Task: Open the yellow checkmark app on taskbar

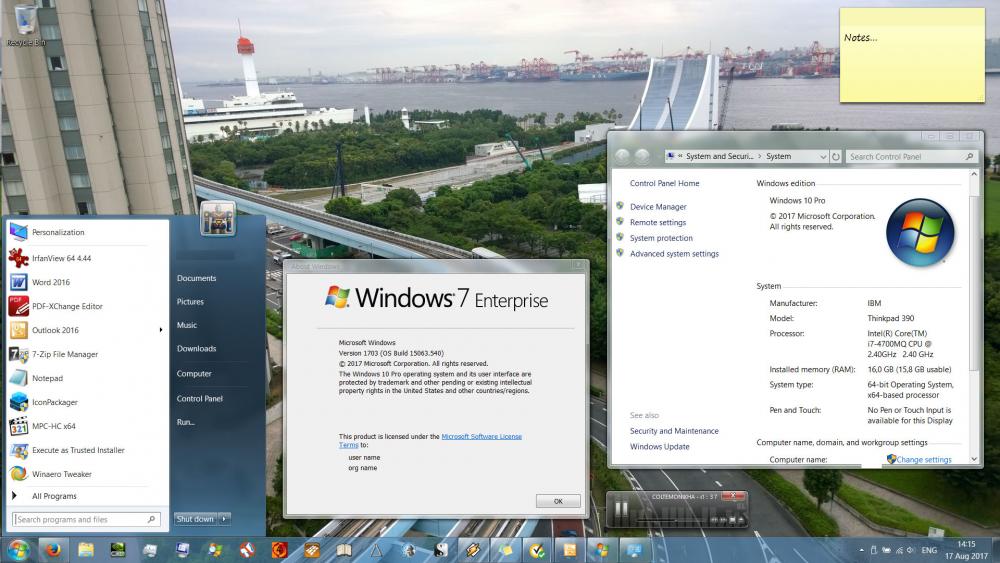Action: pos(538,550)
